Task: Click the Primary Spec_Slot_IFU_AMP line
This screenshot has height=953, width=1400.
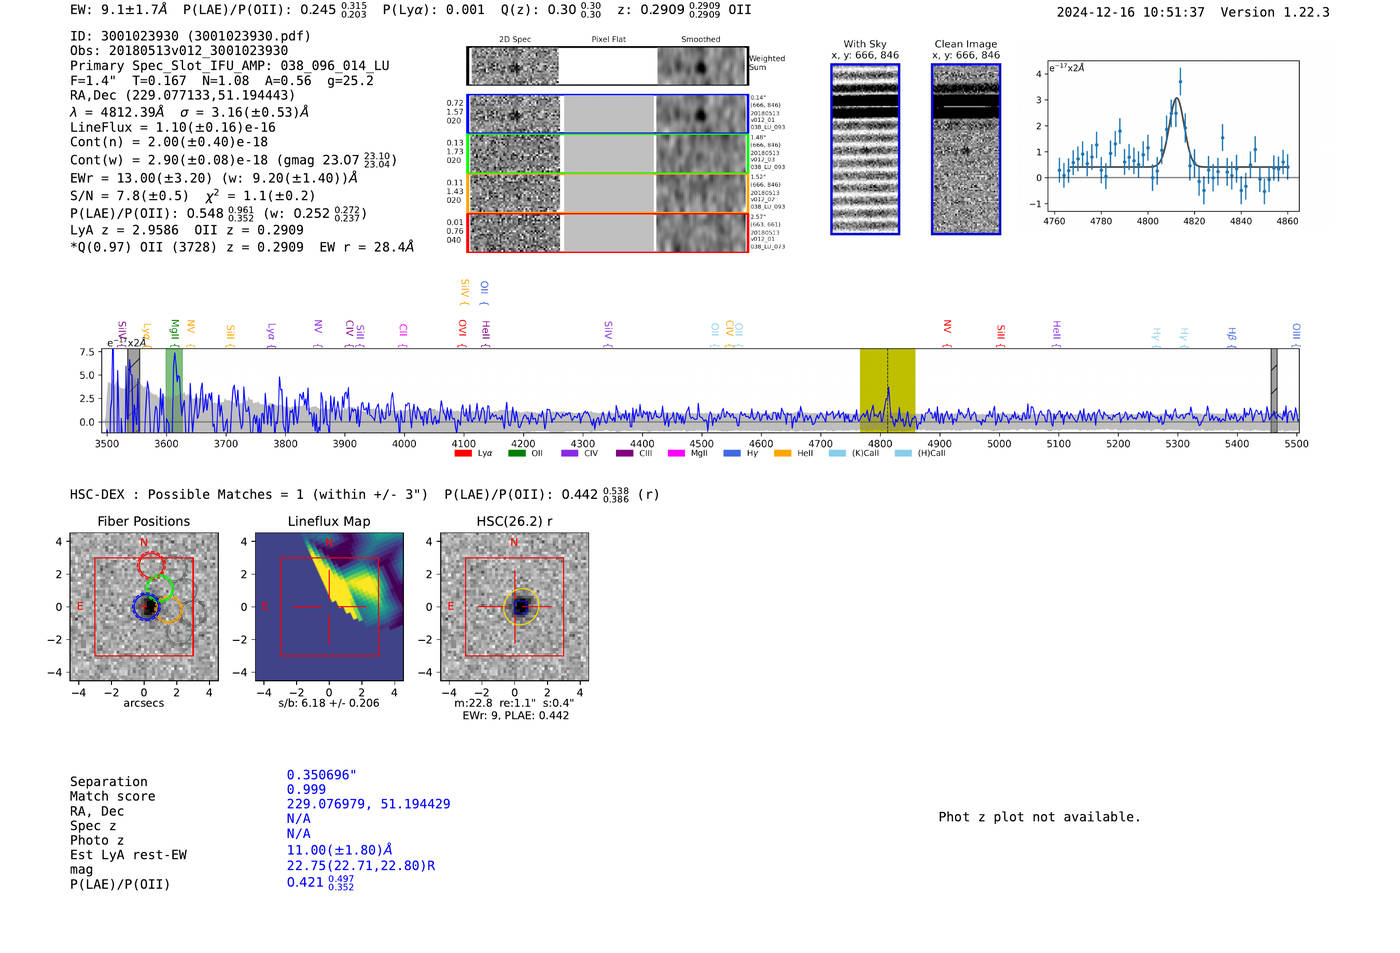Action: click(230, 66)
